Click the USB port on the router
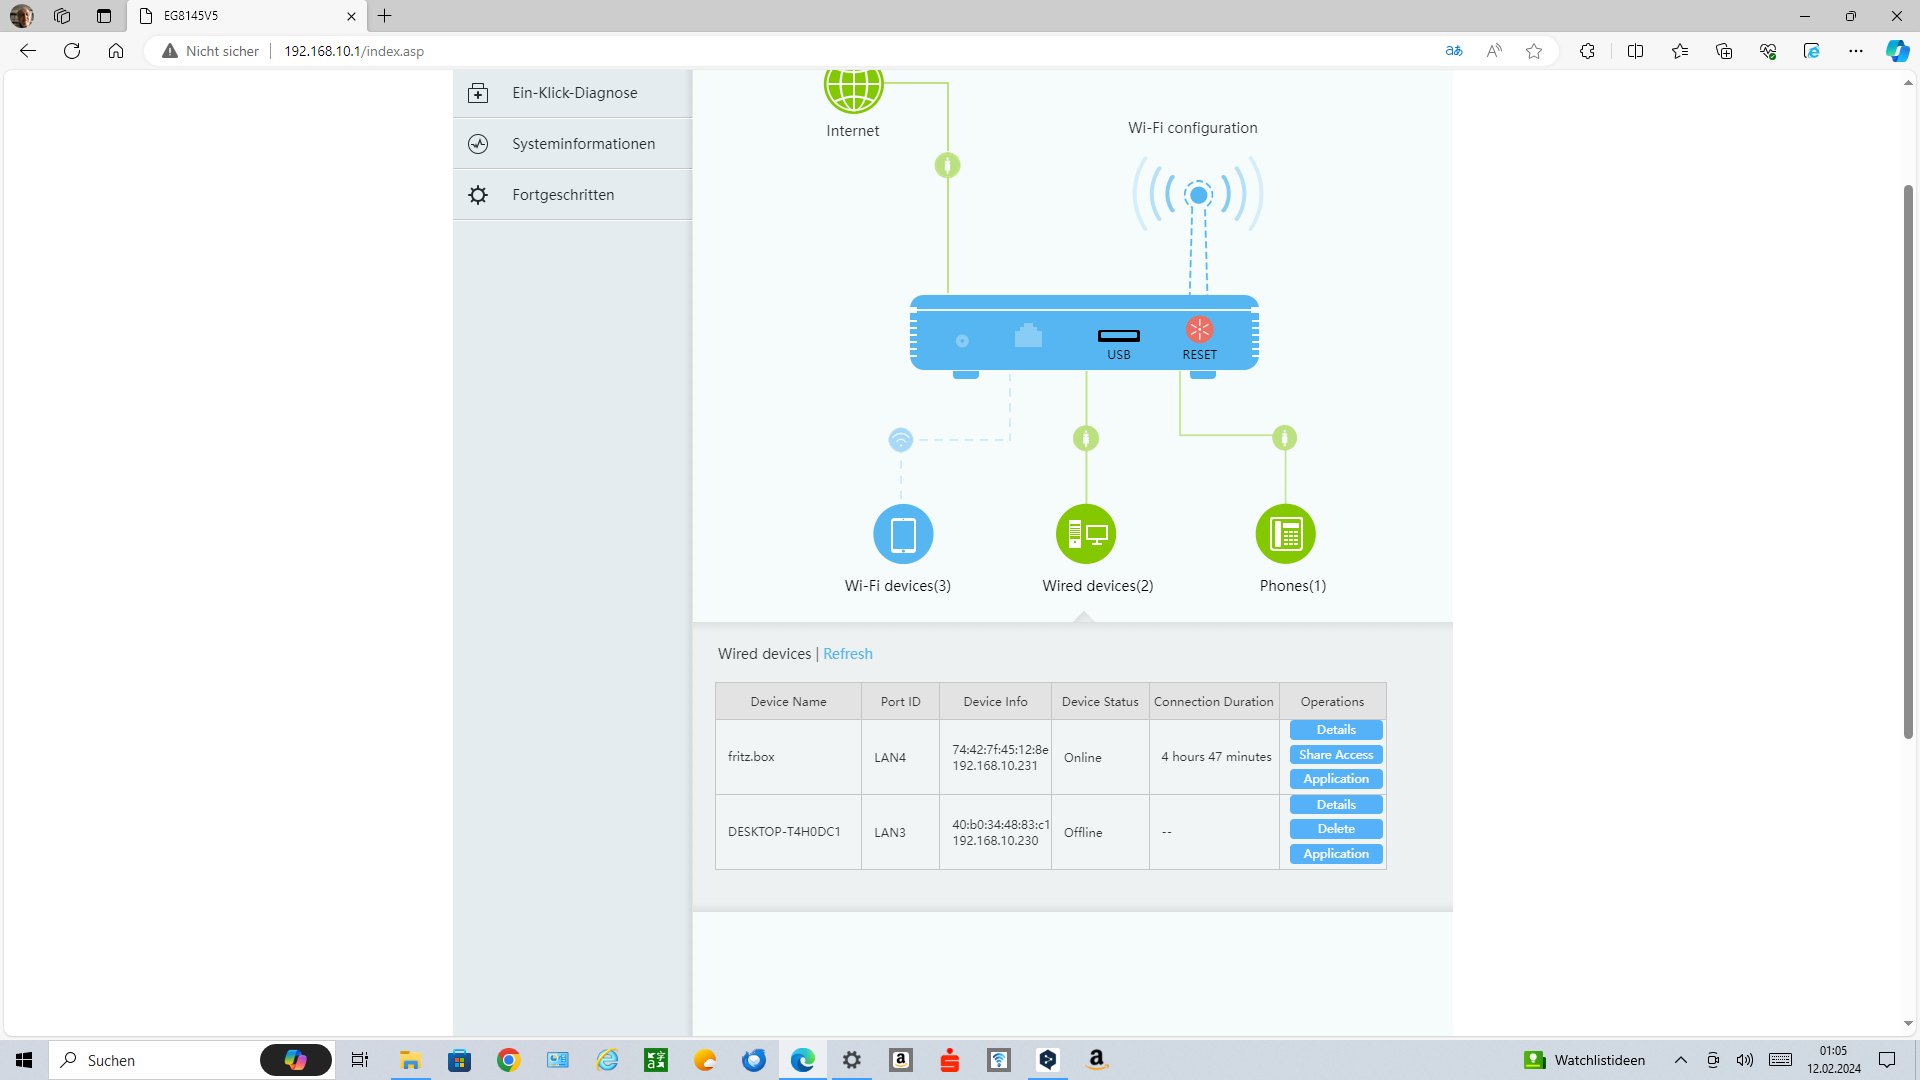 1118,336
